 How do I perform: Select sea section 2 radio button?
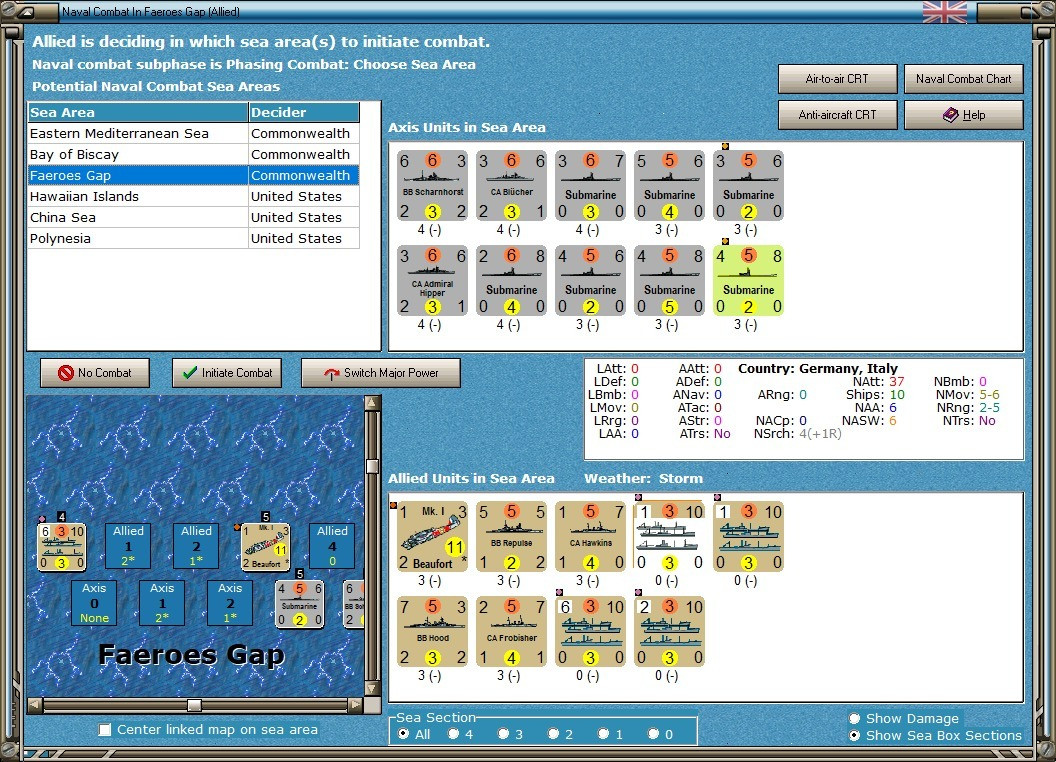(553, 734)
